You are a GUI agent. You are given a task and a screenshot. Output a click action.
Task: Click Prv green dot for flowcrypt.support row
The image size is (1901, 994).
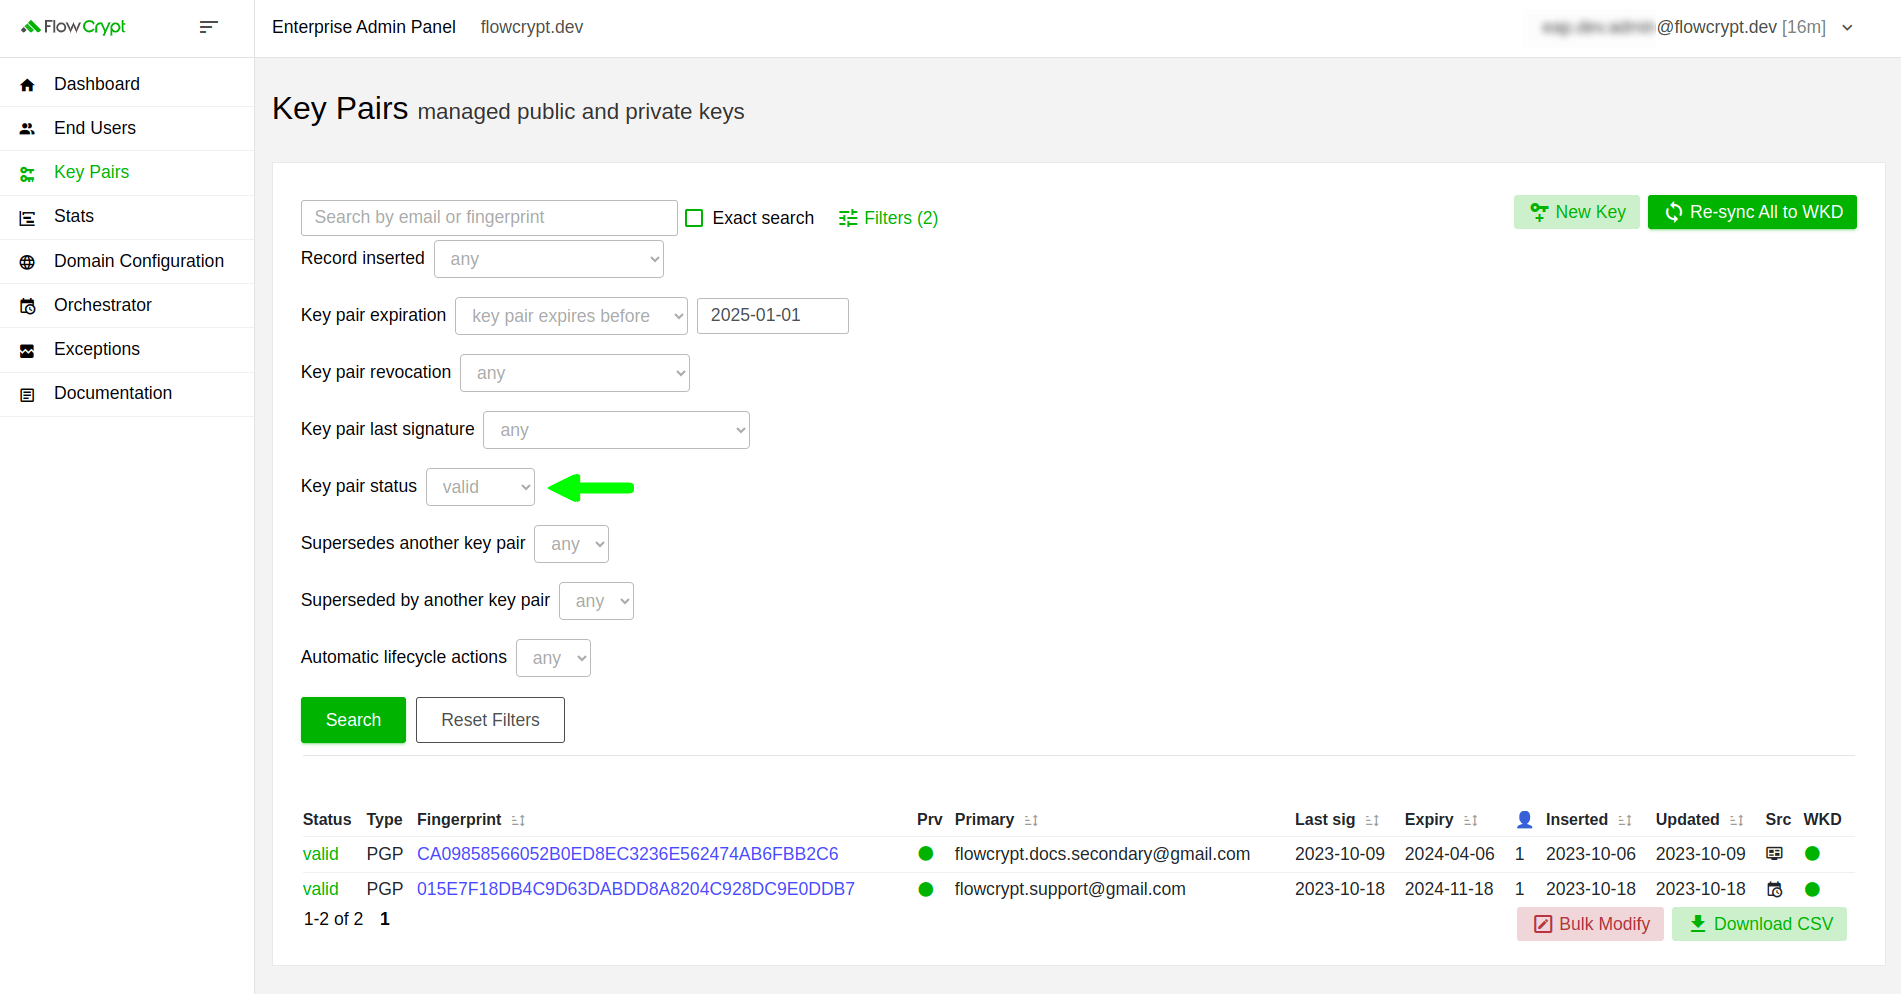point(926,889)
